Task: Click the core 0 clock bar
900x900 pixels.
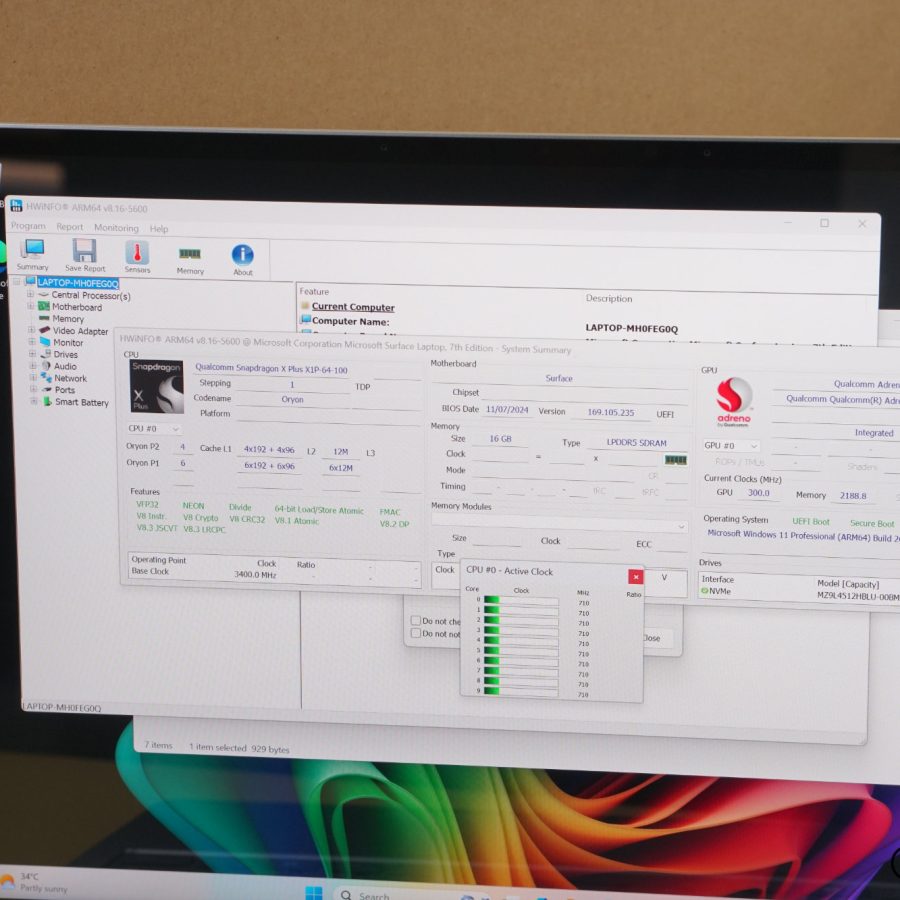Action: 521,600
